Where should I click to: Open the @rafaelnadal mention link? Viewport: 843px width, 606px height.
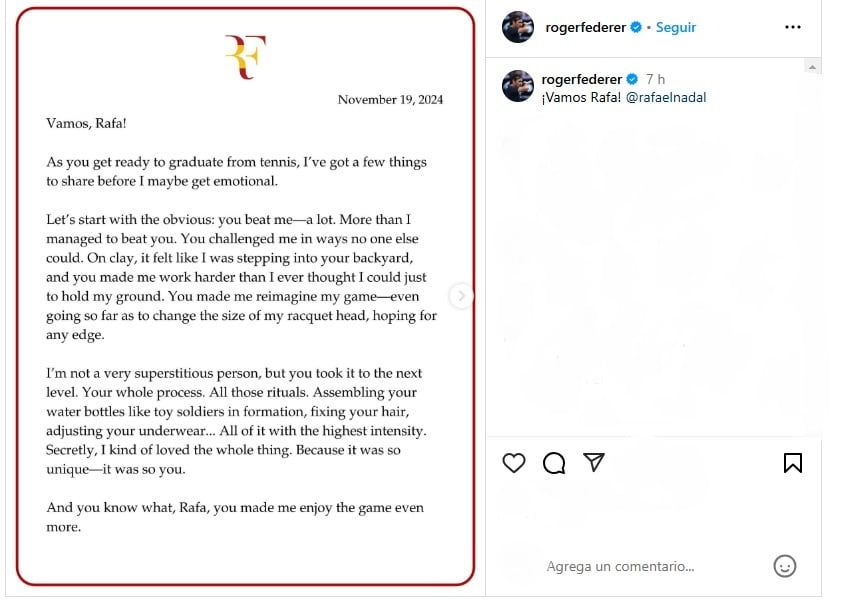tap(669, 97)
